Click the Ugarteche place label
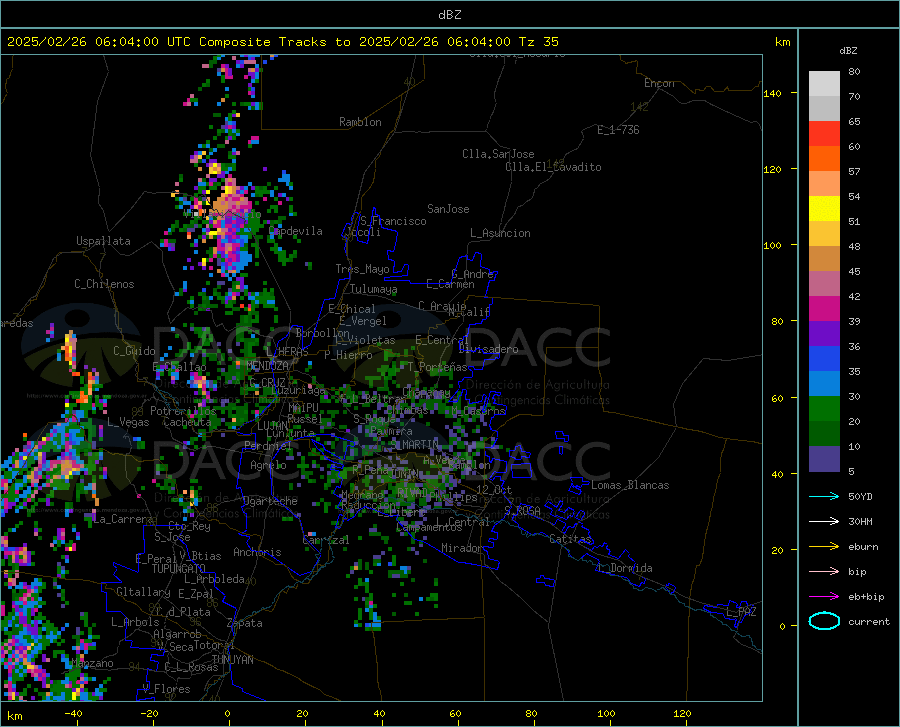This screenshot has height=727, width=900. pos(270,501)
